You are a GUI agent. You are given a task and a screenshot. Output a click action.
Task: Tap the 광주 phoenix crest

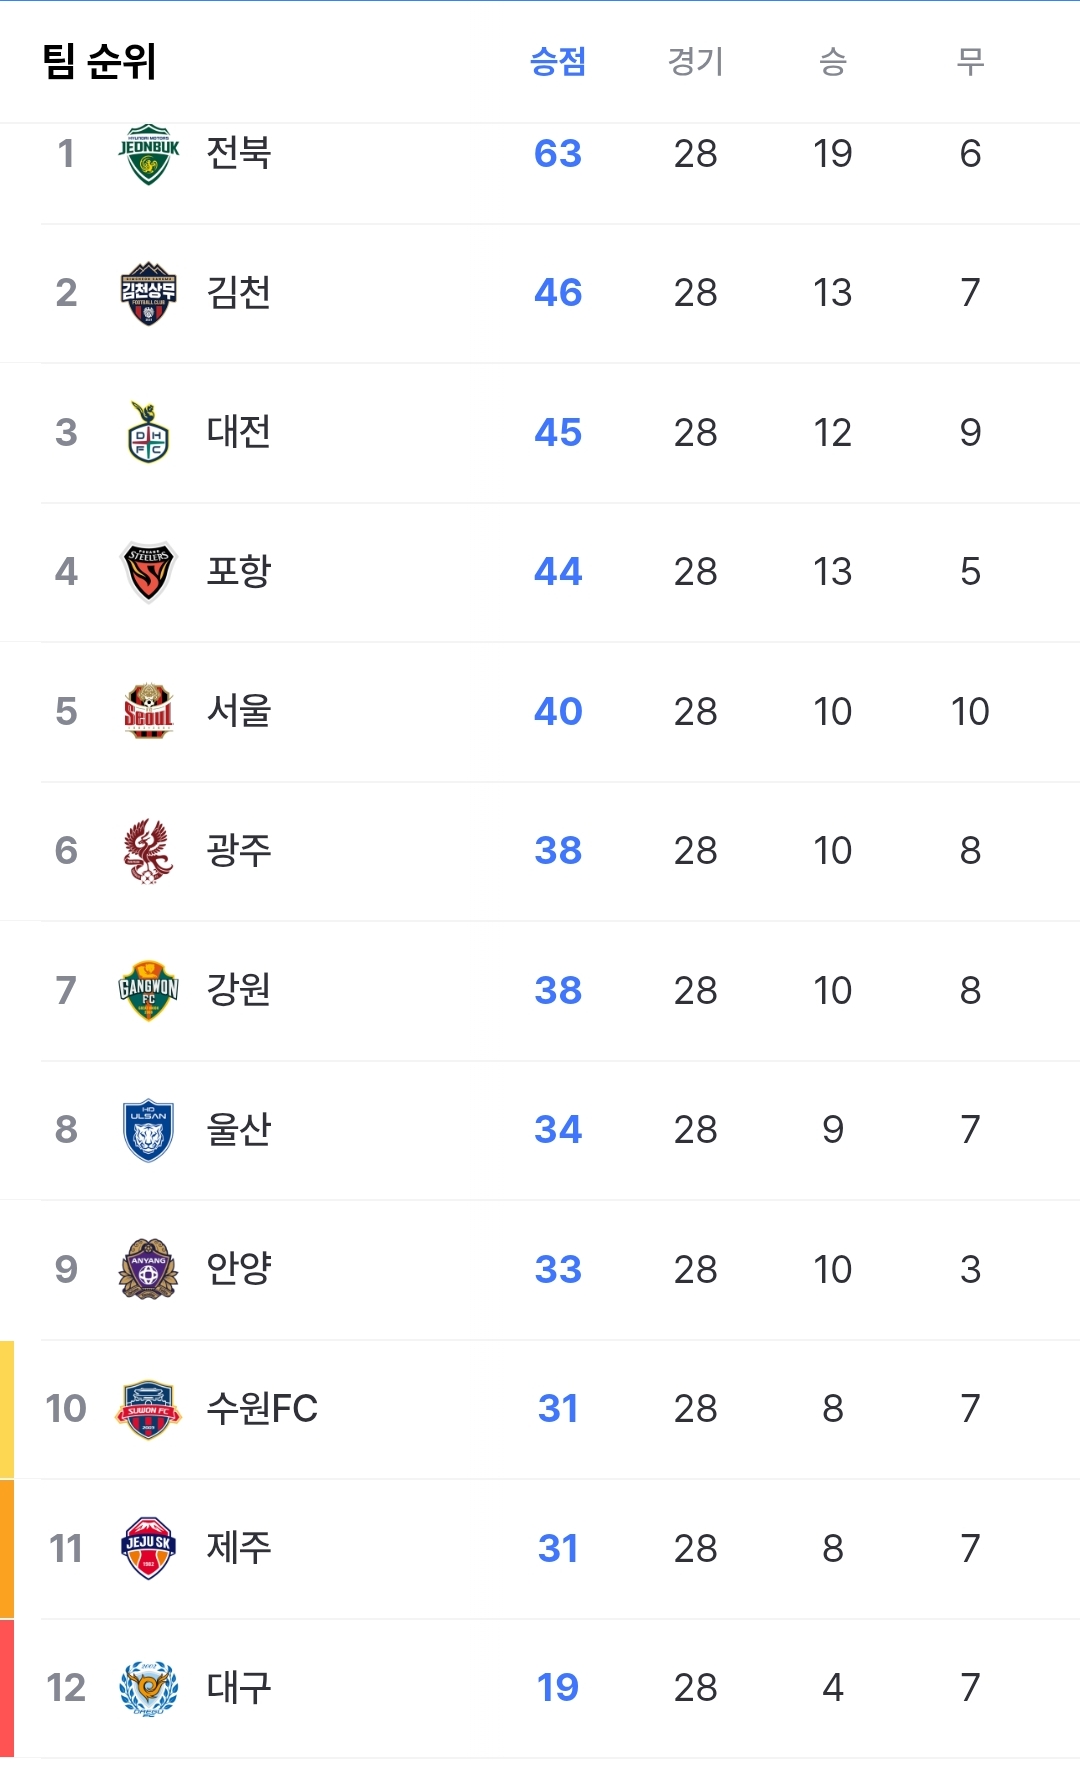point(148,851)
